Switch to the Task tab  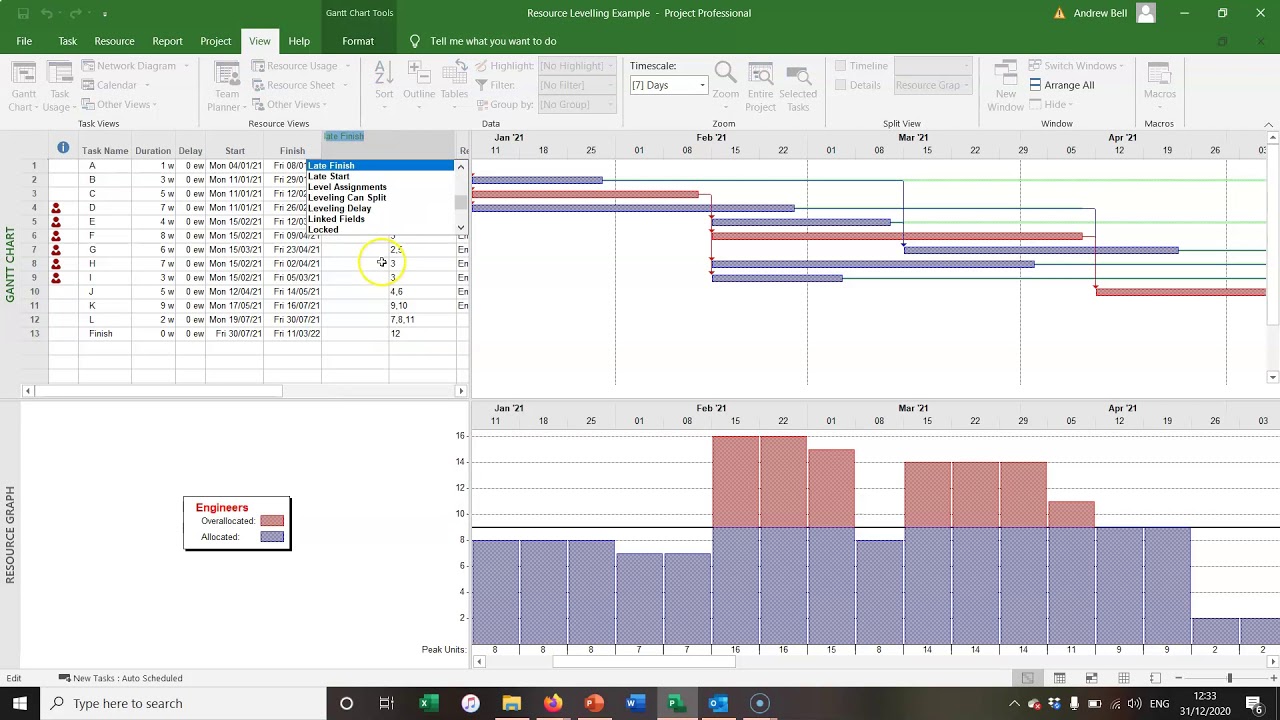click(x=67, y=41)
